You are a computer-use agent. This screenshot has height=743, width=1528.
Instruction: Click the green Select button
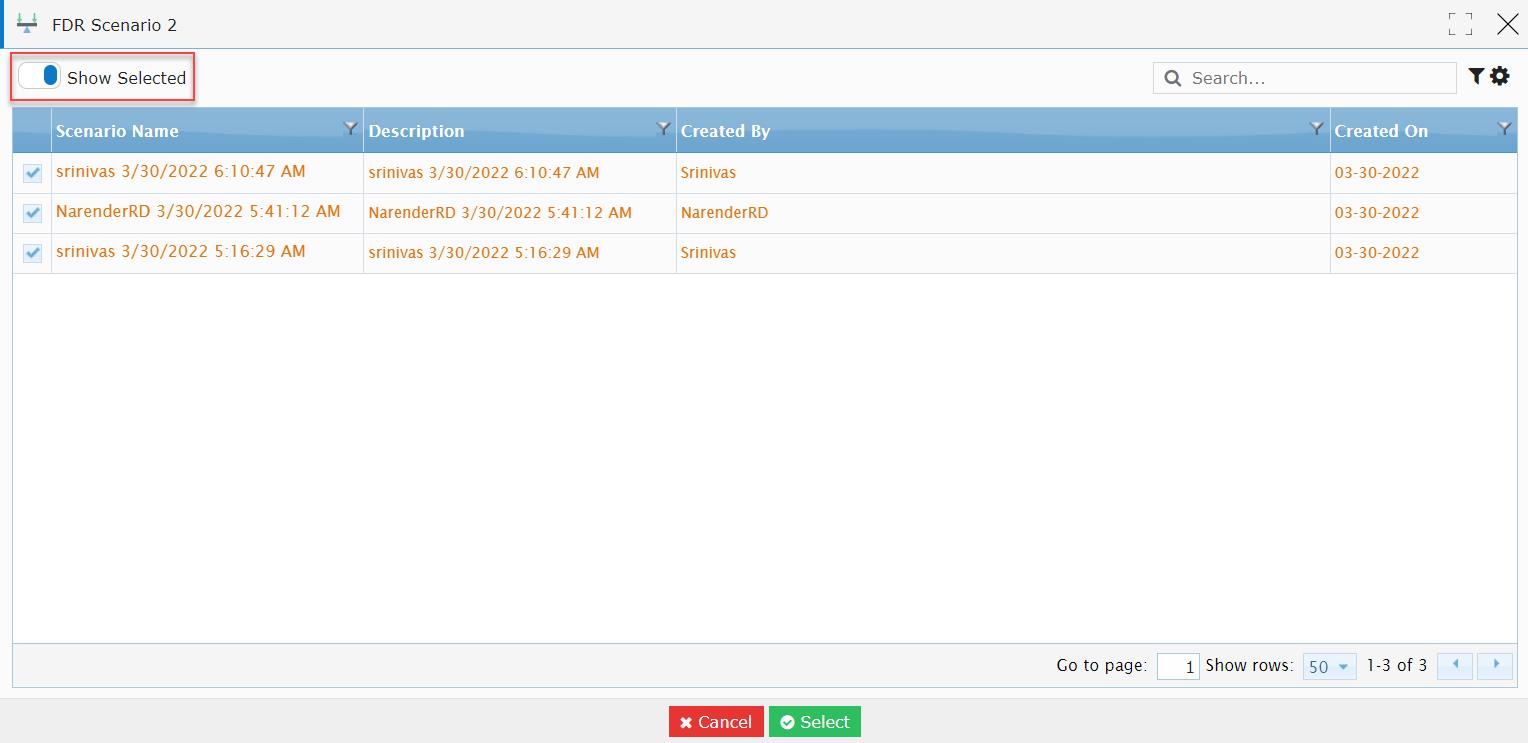pyautogui.click(x=815, y=722)
